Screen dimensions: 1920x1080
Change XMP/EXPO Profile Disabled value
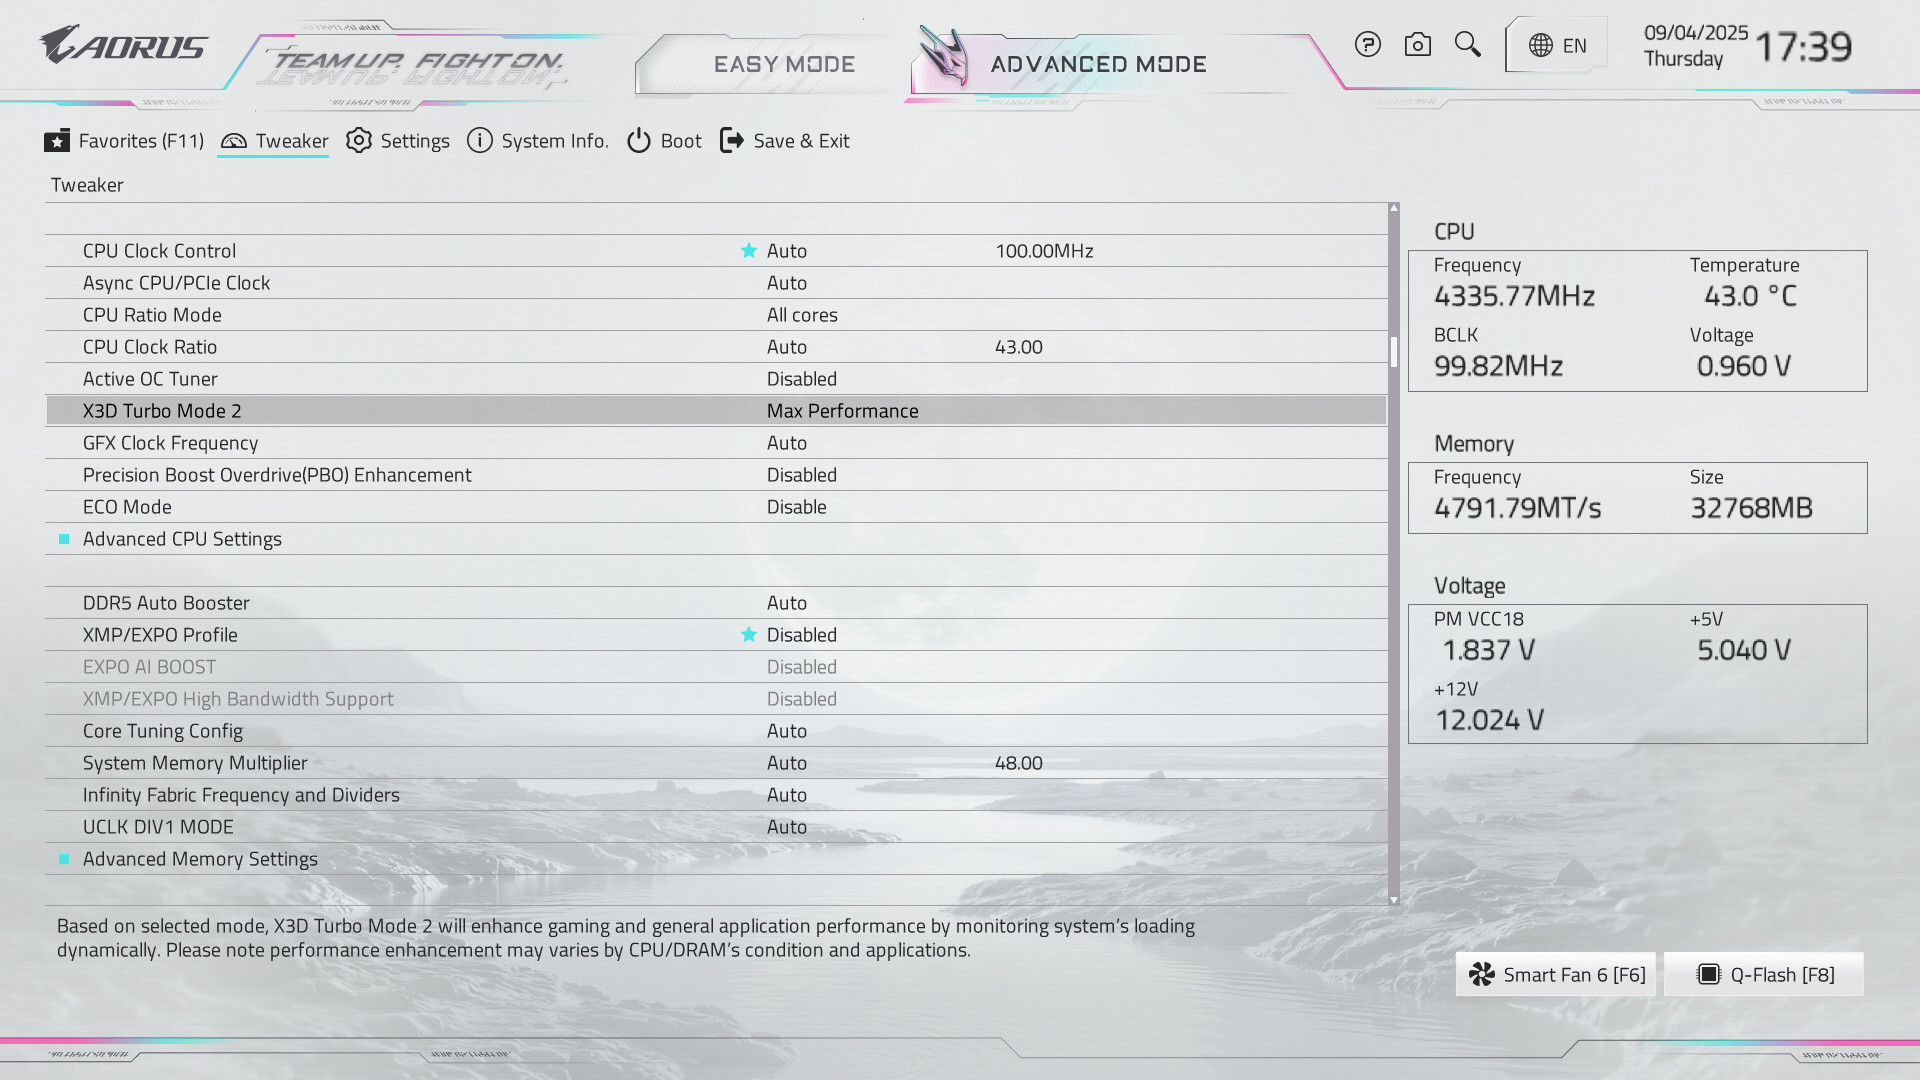802,635
